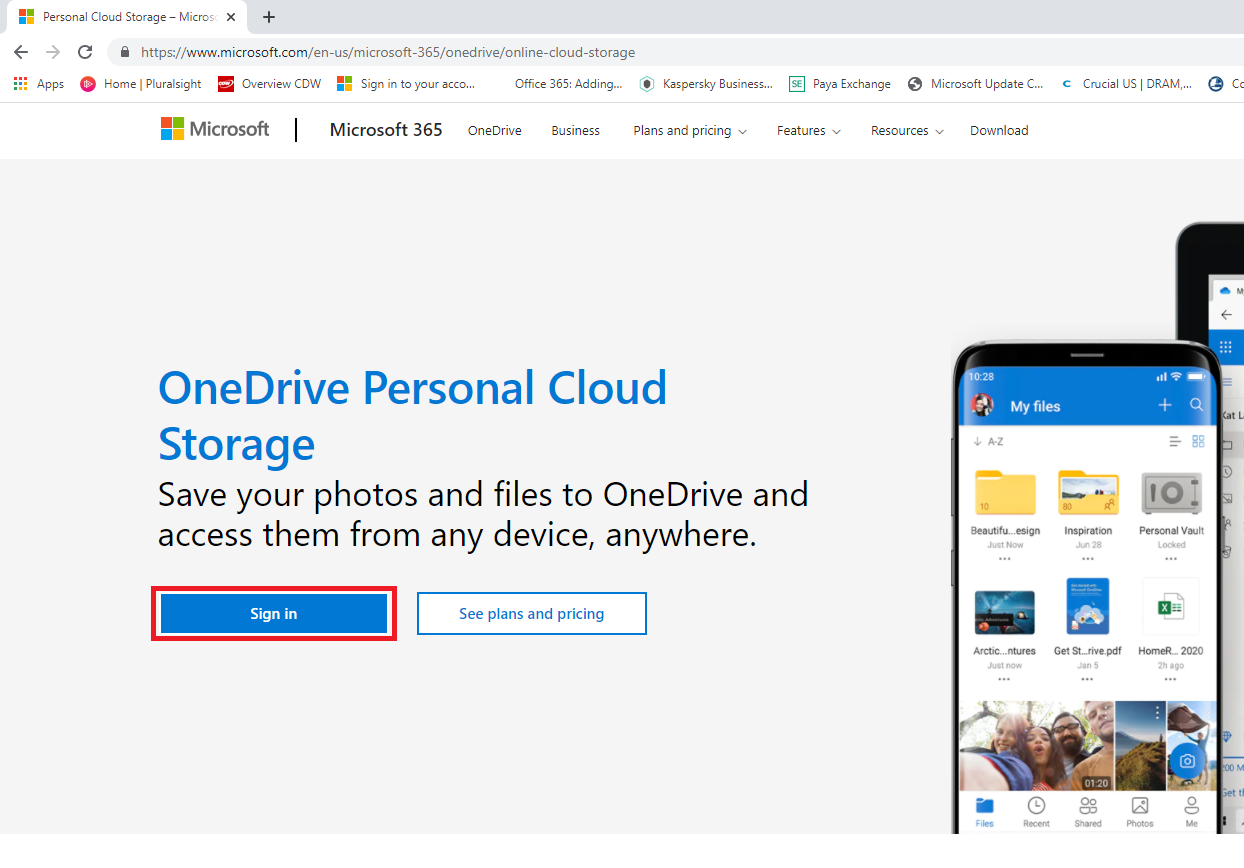Select OneDrive in the navigation bar
This screenshot has width=1244, height=868.
point(495,131)
